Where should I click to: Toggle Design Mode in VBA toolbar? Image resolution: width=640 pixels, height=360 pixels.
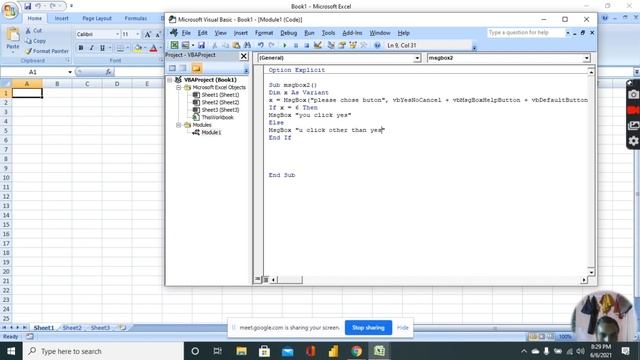tap(318, 45)
